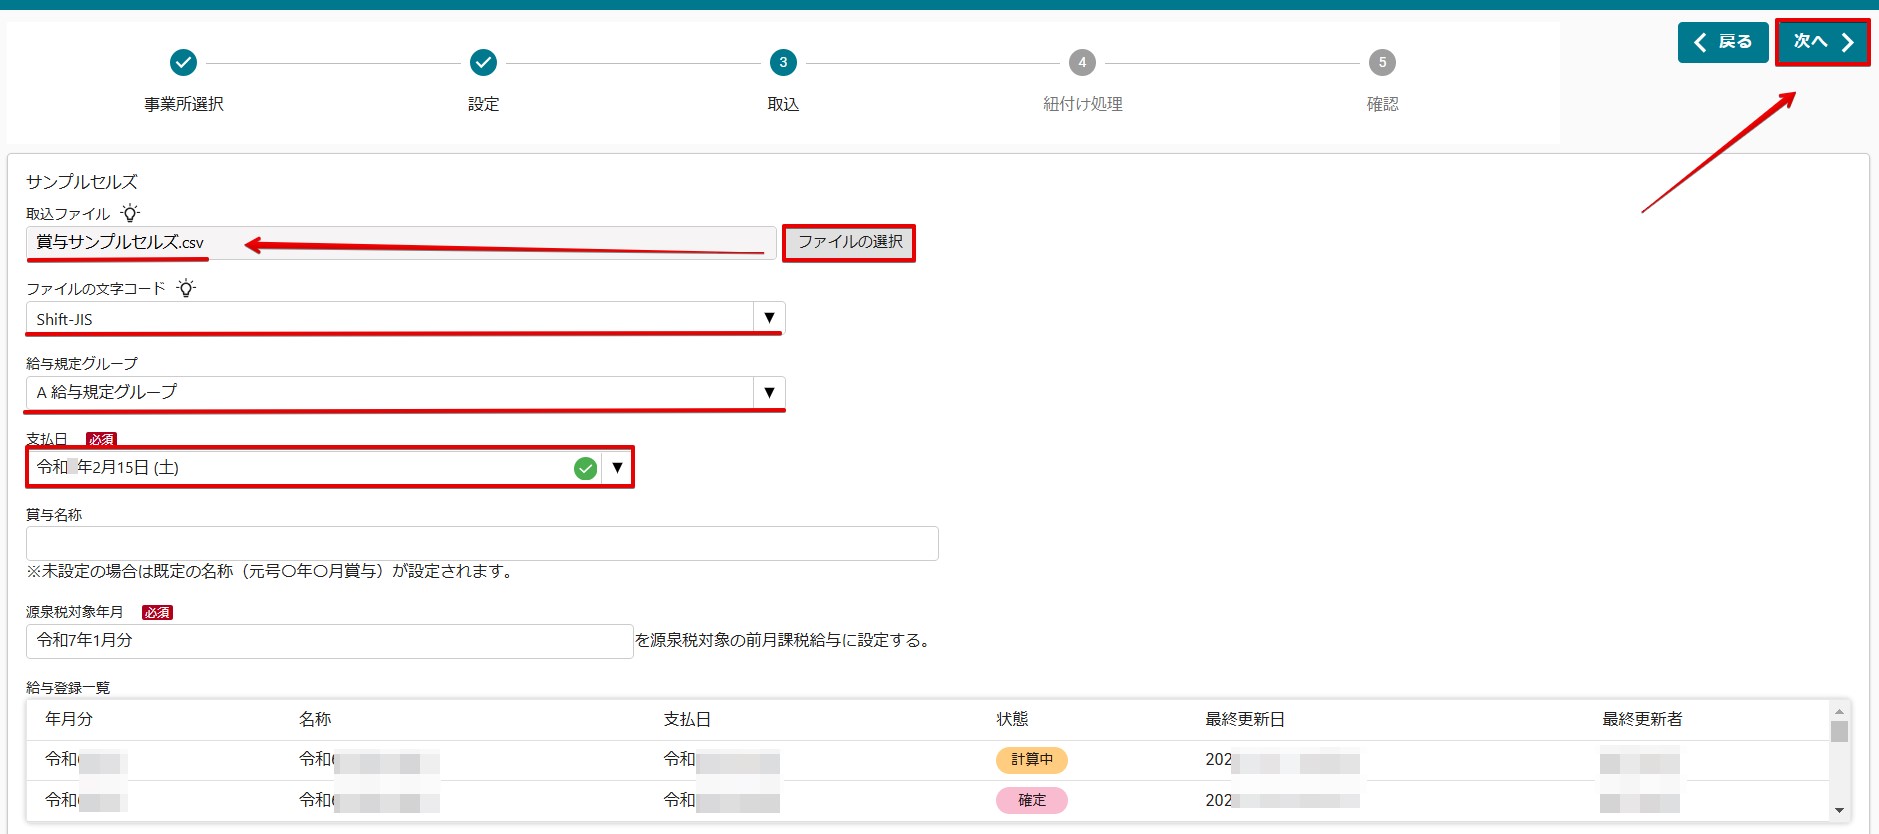Click the 戻る back button
This screenshot has height=834, width=1879.
pyautogui.click(x=1723, y=42)
